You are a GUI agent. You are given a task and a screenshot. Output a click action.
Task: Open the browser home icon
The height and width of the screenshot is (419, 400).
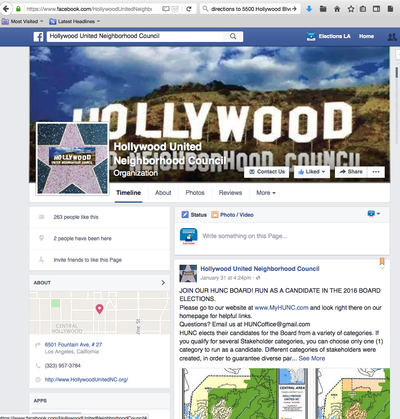click(337, 9)
